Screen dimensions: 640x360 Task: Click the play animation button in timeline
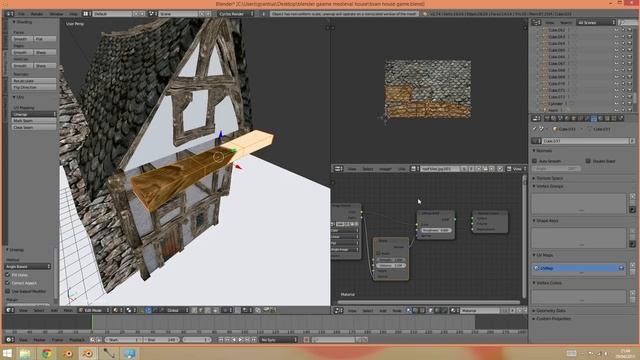240,340
